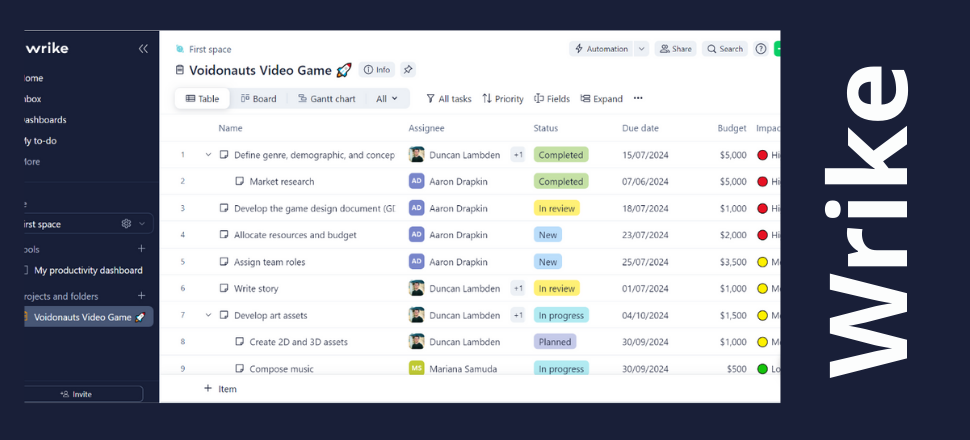Open Completed status for Market research
Screen dimensions: 970x440
pos(560,181)
